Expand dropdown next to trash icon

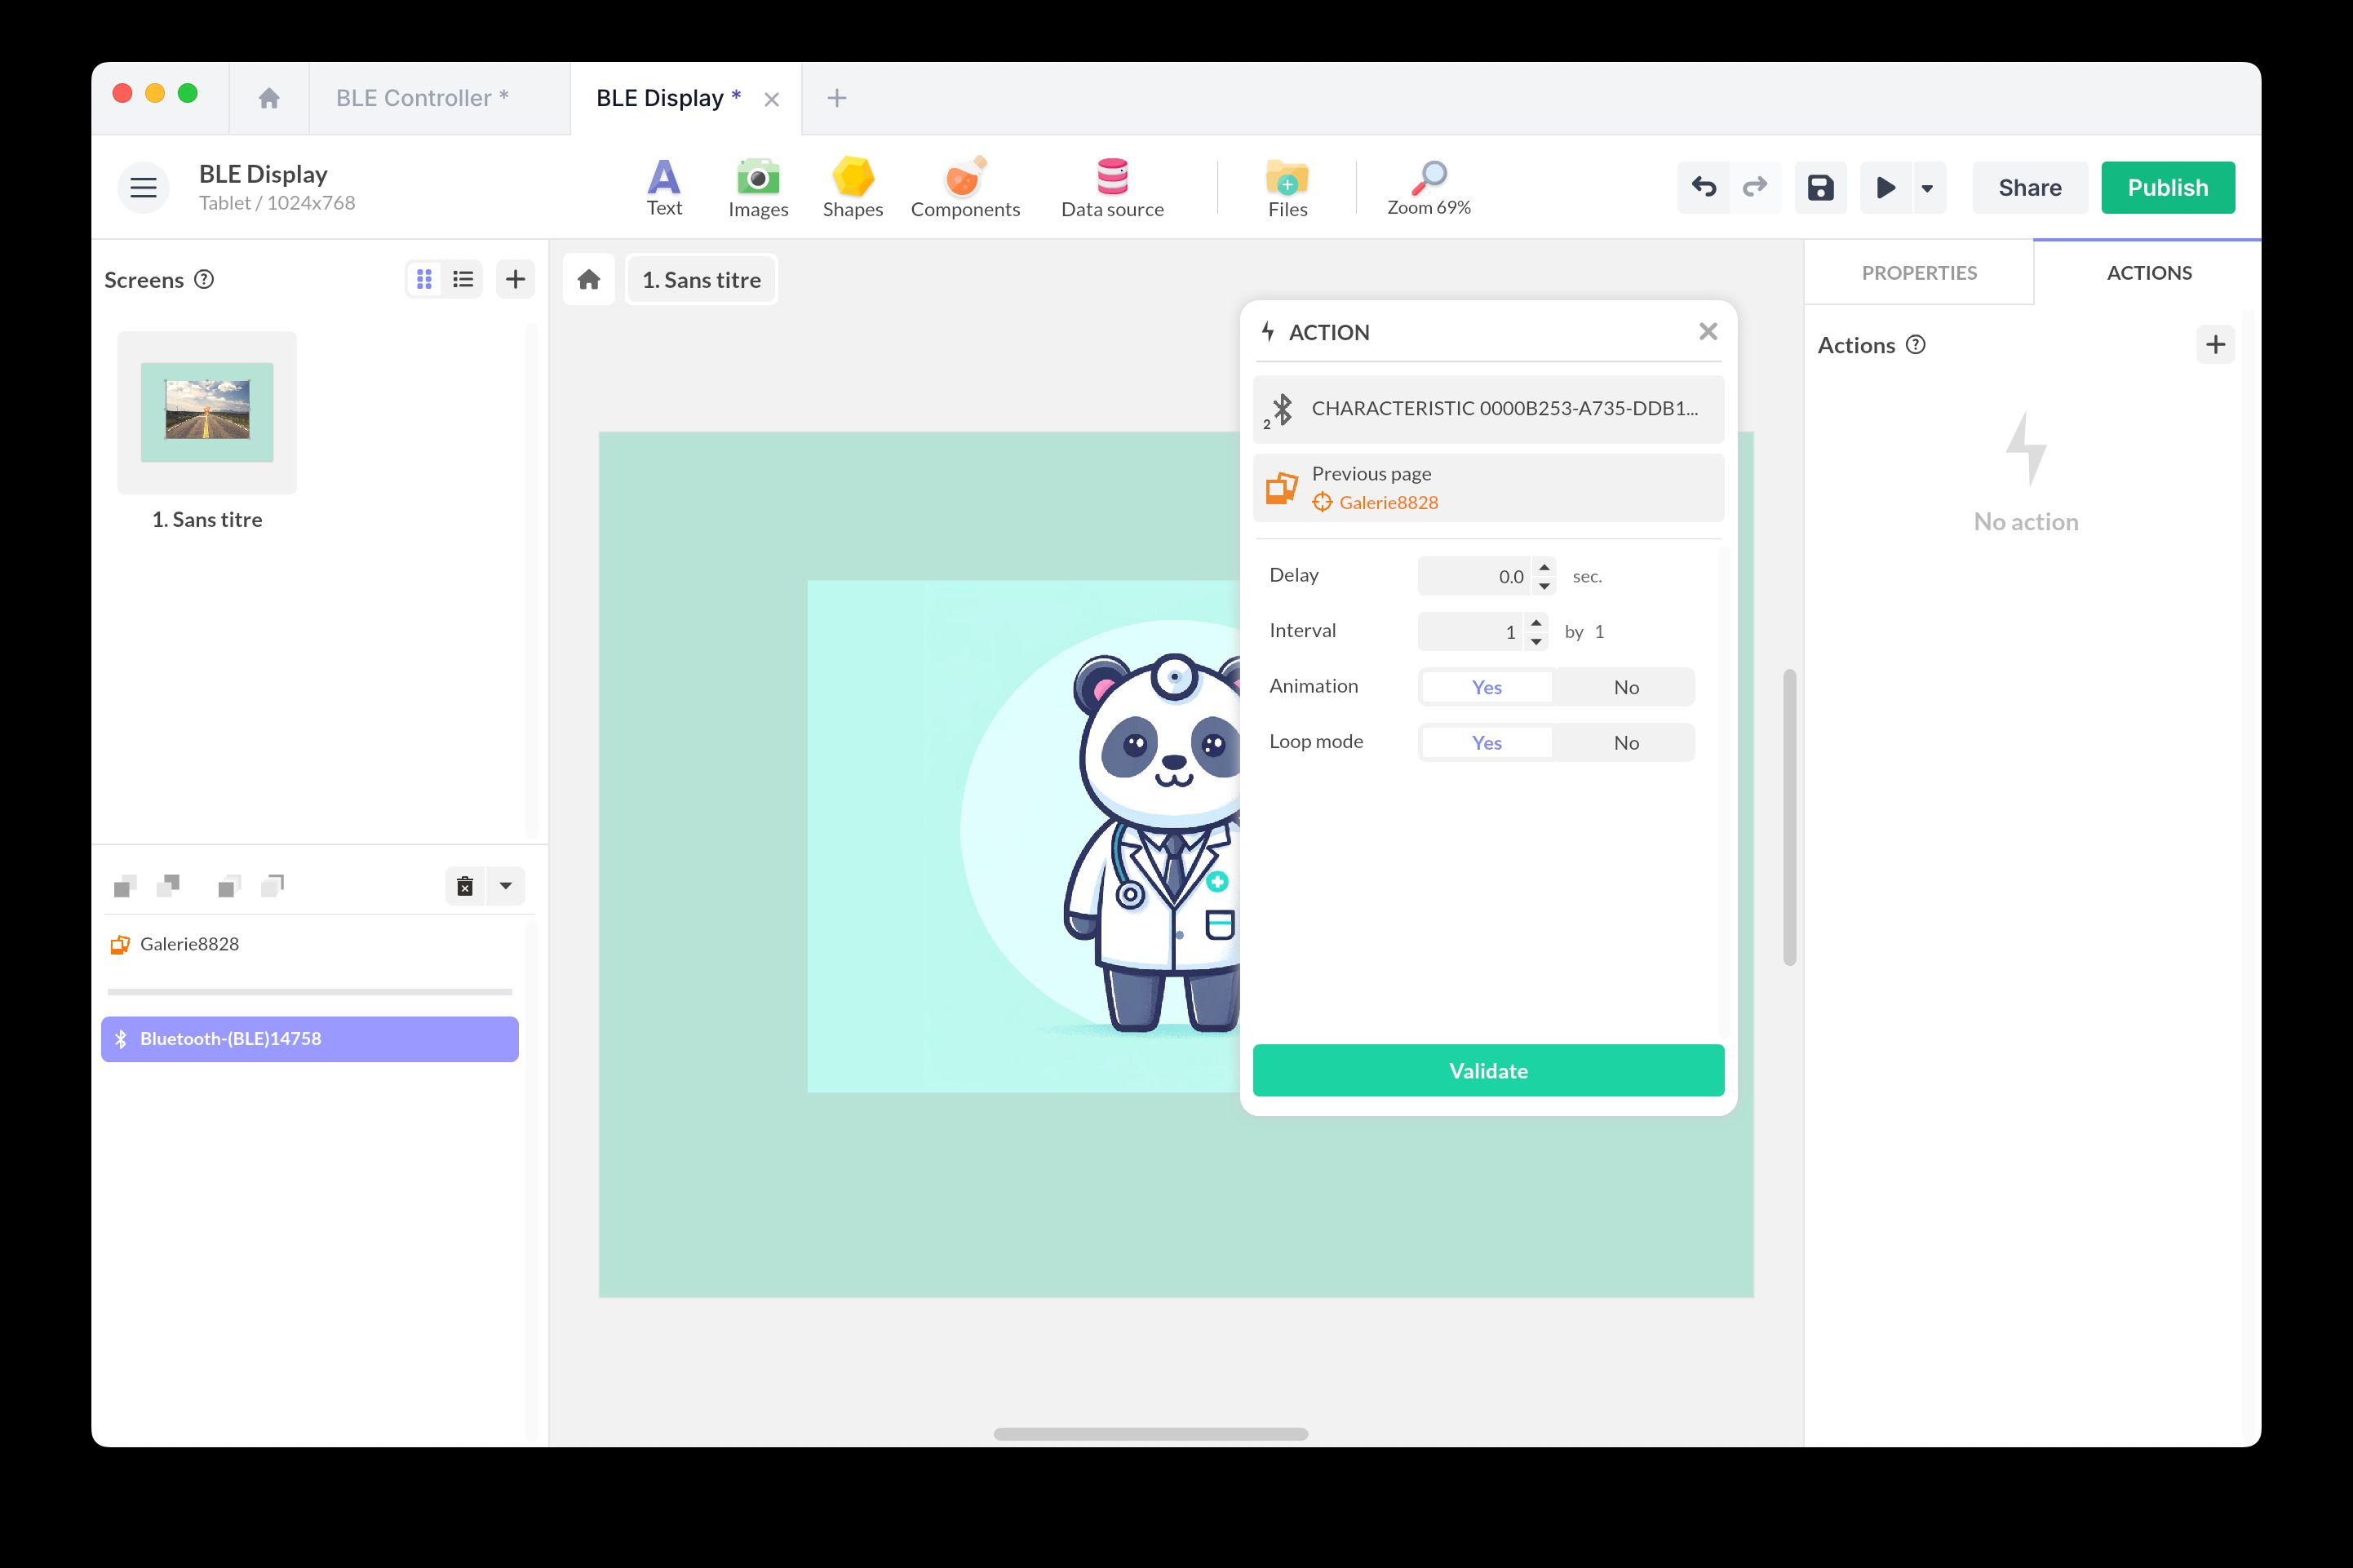pos(506,886)
